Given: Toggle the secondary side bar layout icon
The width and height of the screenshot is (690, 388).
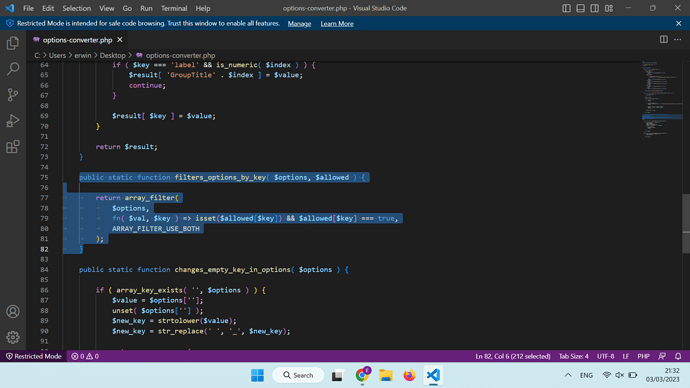Looking at the screenshot, I should 595,8.
